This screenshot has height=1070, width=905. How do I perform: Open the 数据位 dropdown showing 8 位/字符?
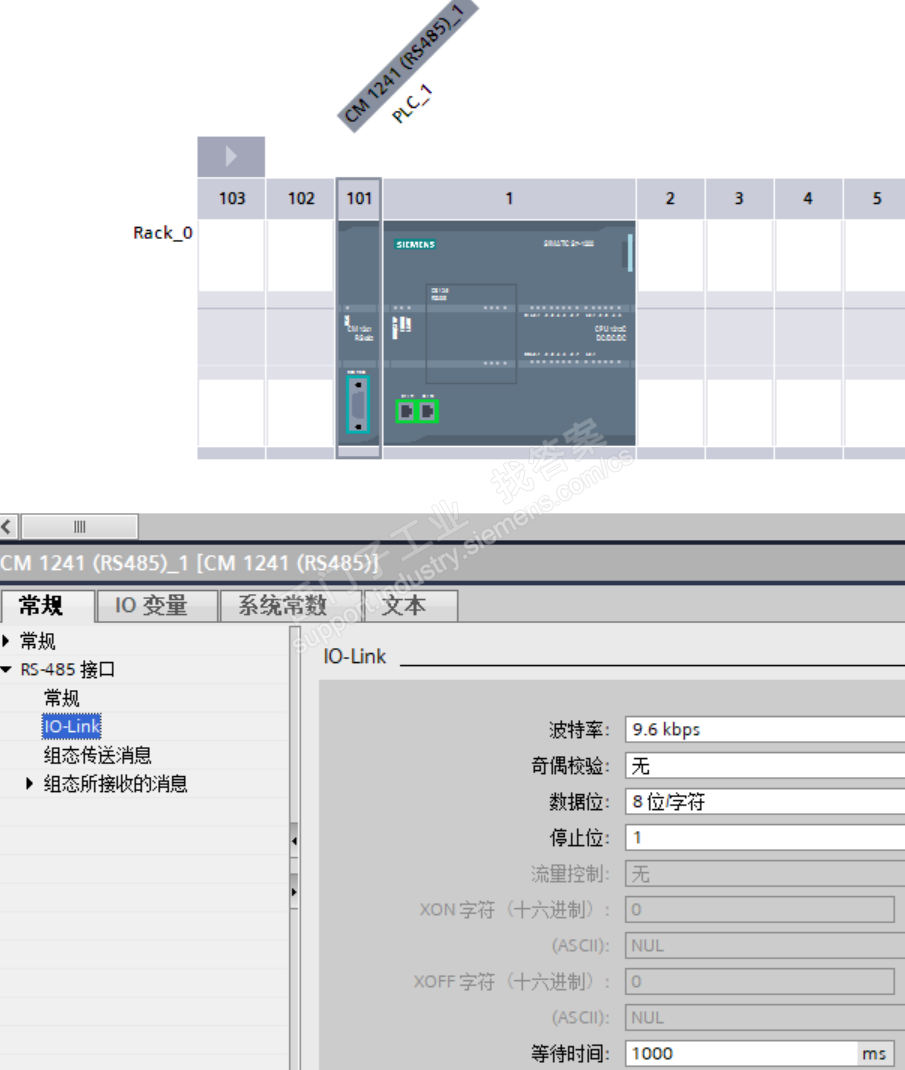click(x=765, y=802)
